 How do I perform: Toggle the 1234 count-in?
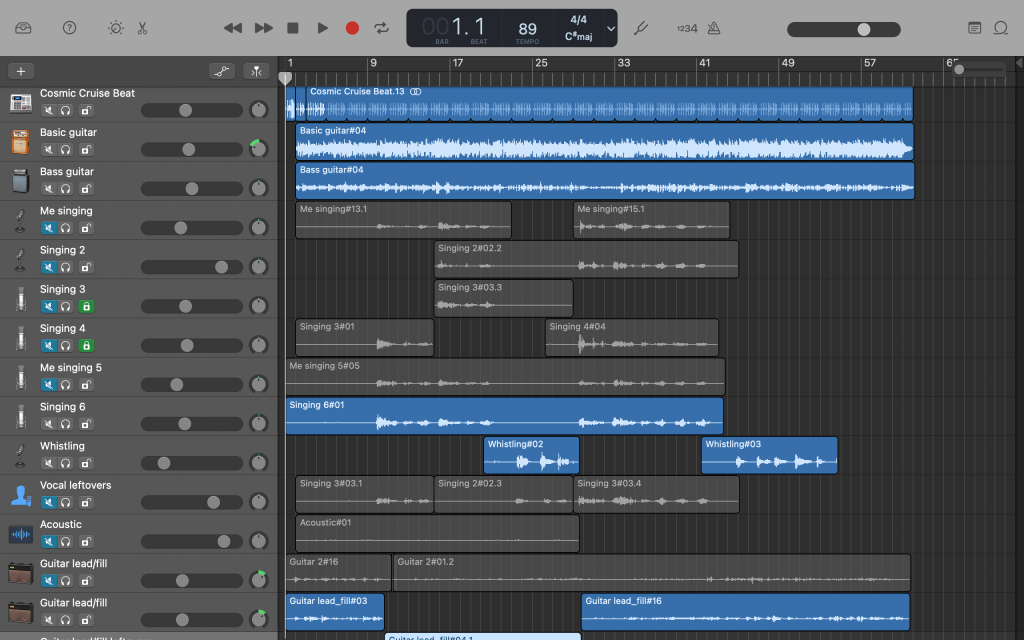[687, 28]
